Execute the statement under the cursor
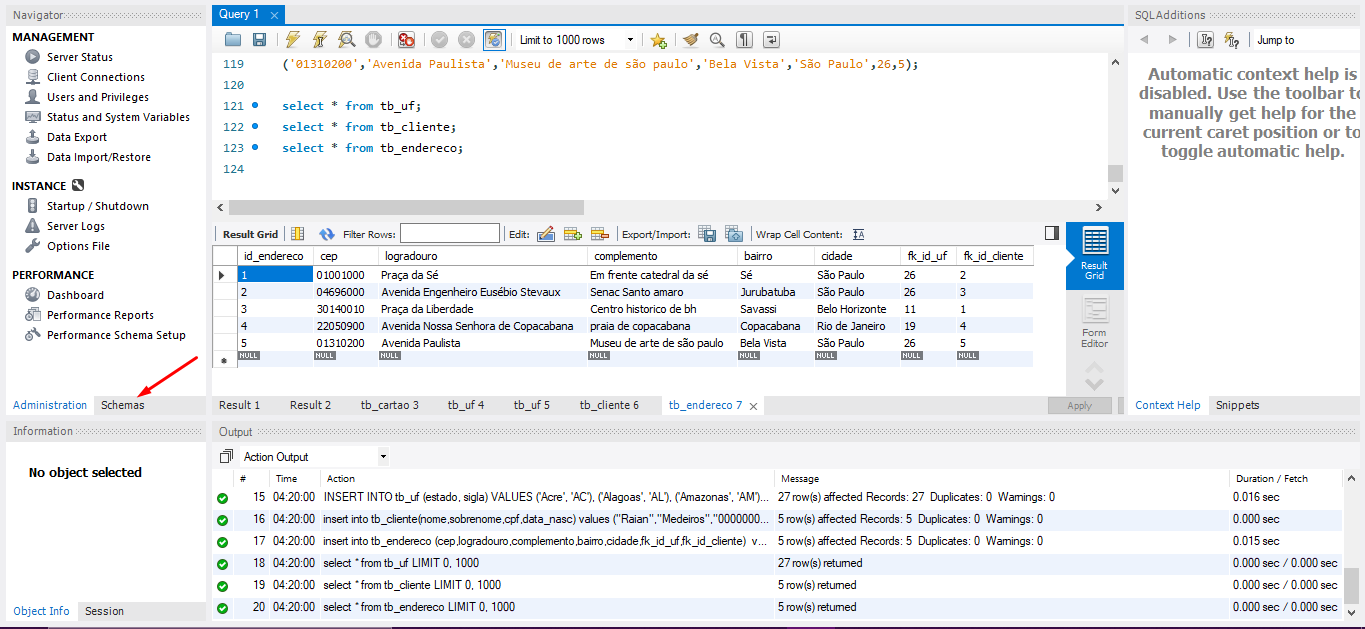This screenshot has height=629, width=1365. coord(319,40)
